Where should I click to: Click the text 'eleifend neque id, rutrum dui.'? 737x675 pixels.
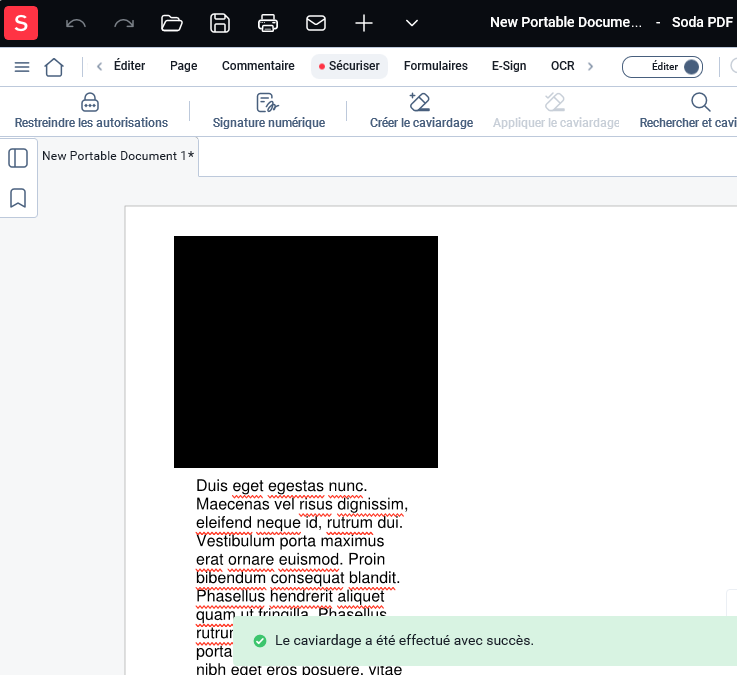(299, 522)
